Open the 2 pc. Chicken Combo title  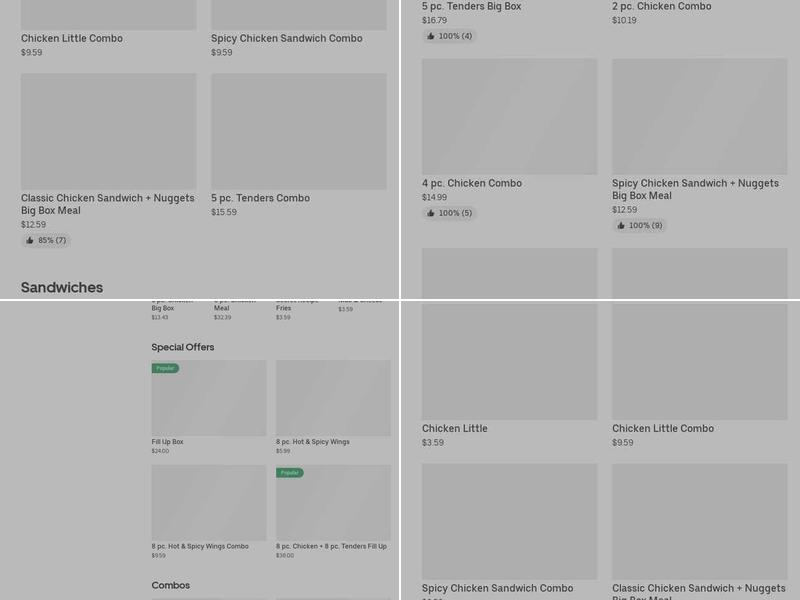click(661, 7)
